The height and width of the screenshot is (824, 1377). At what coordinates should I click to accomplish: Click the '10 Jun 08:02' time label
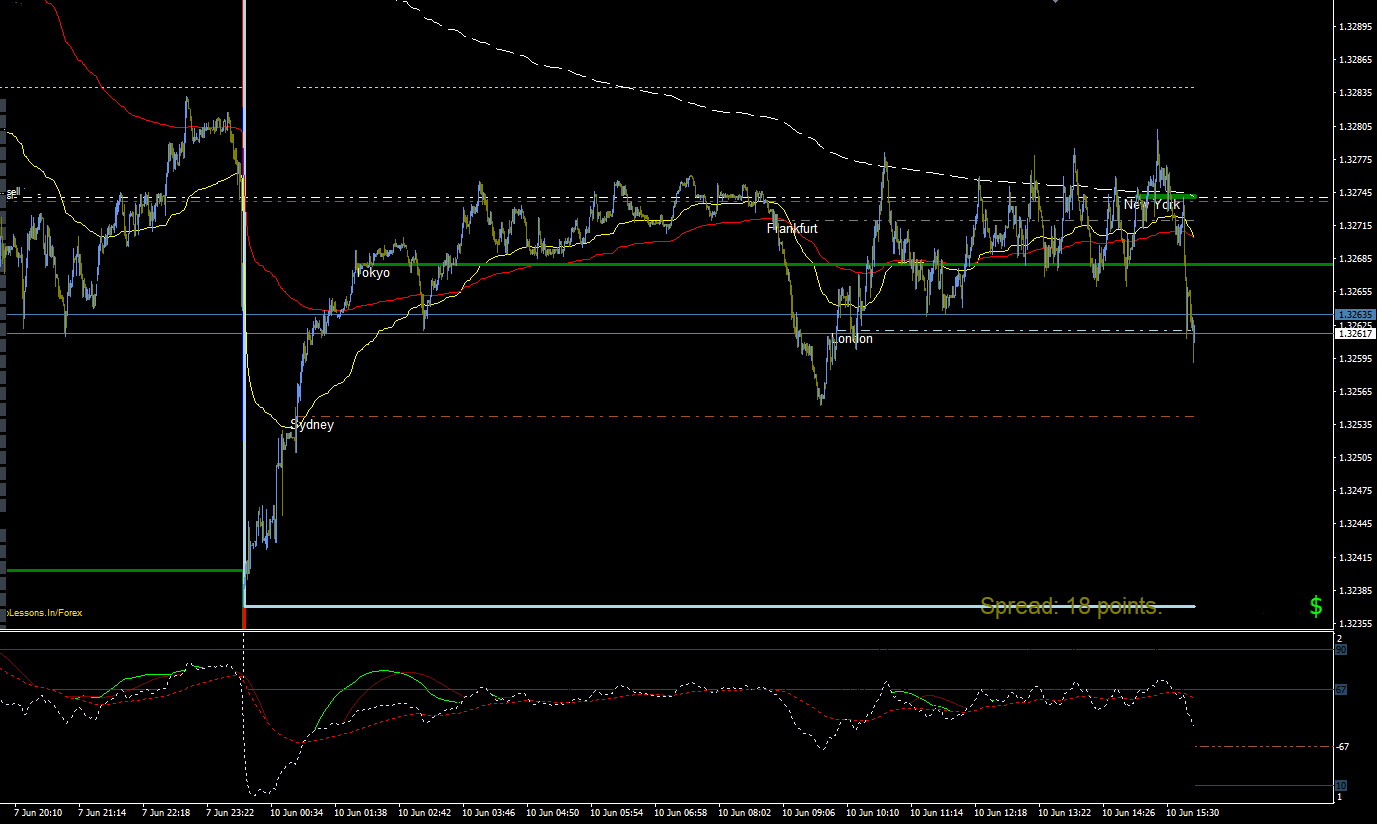point(745,813)
